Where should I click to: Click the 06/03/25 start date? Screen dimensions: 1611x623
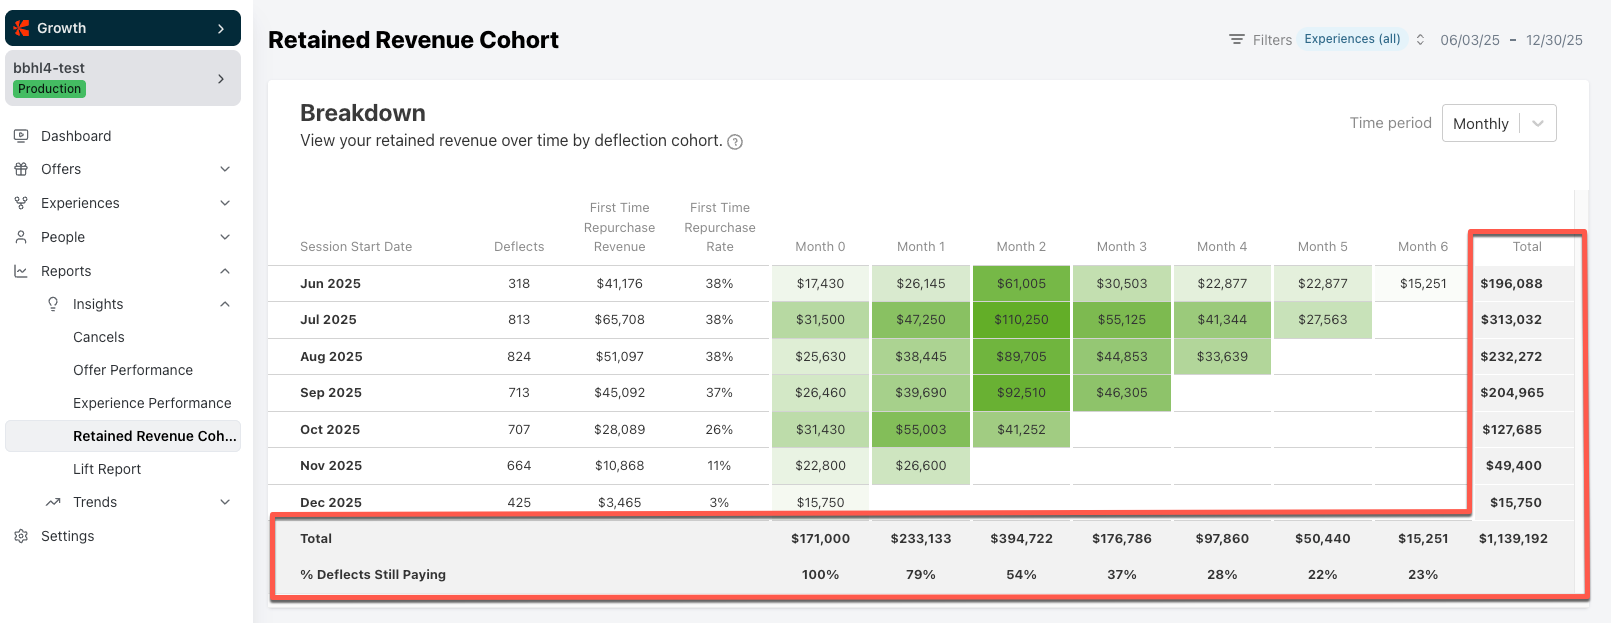(1469, 40)
